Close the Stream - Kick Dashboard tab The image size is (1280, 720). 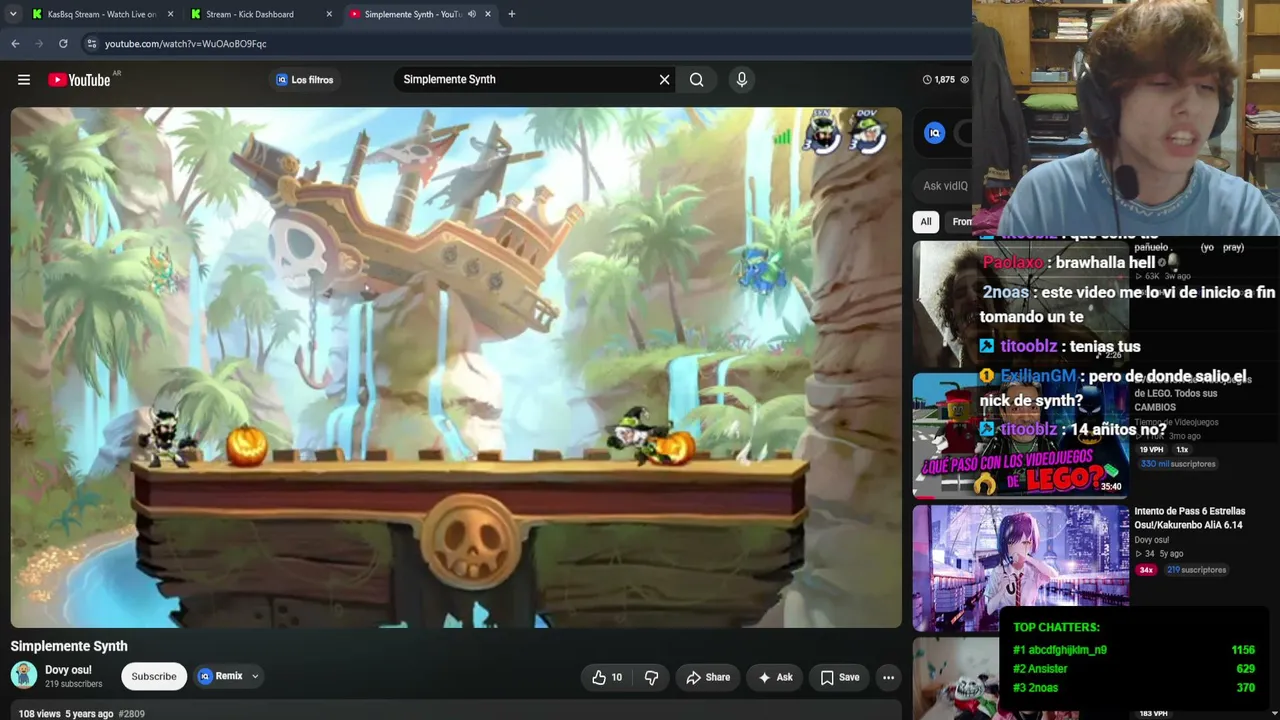point(329,14)
